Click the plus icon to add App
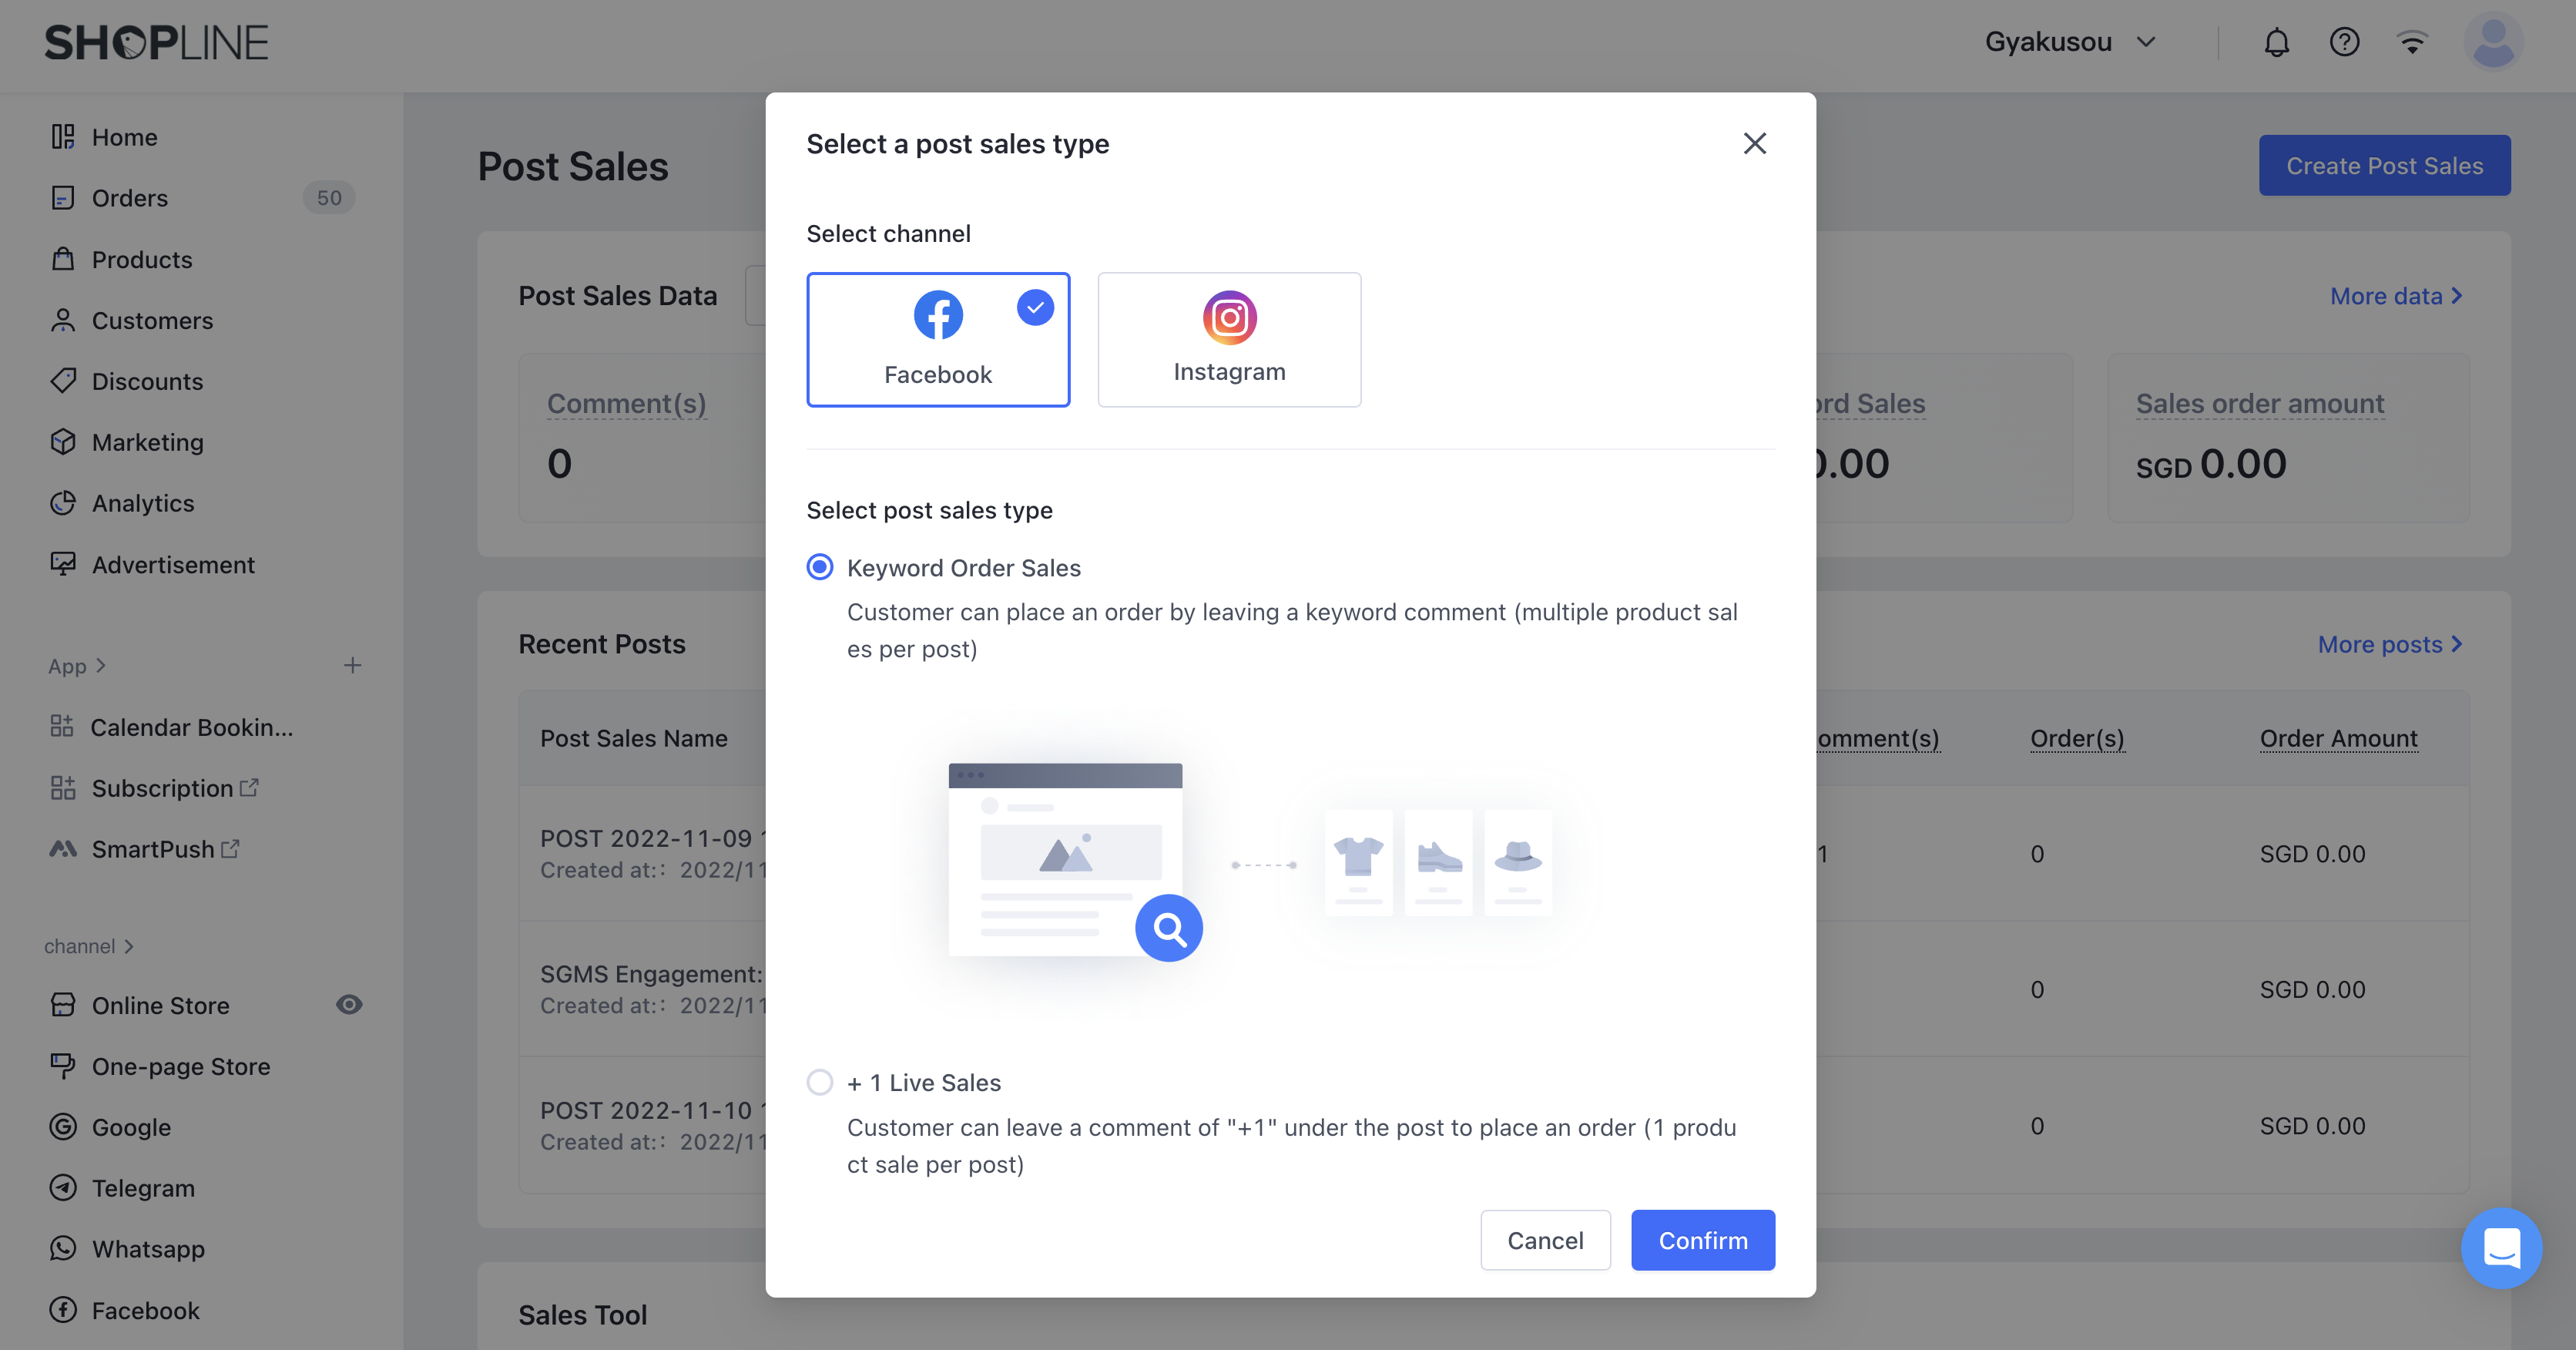 (352, 665)
